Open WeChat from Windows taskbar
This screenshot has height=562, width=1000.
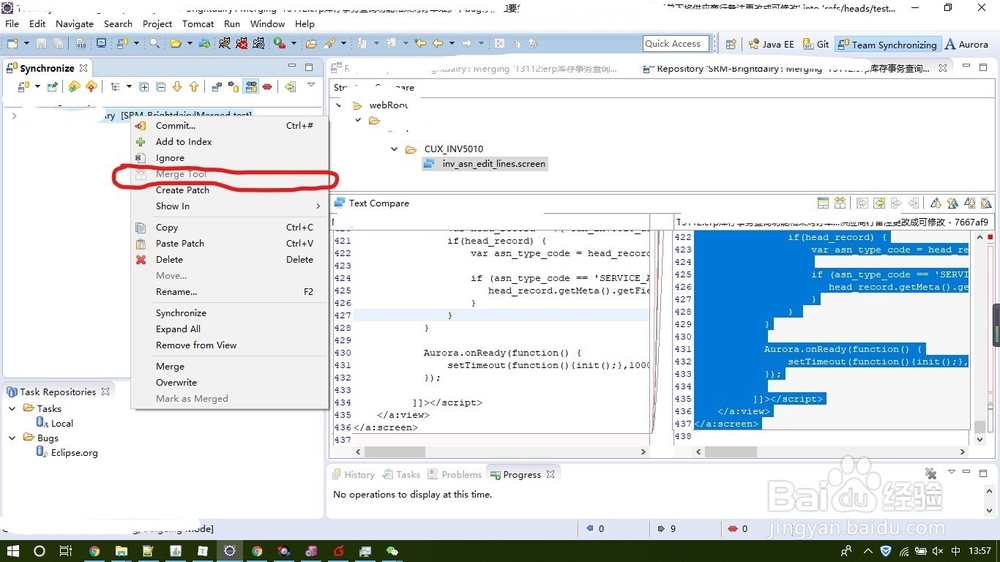[392, 551]
